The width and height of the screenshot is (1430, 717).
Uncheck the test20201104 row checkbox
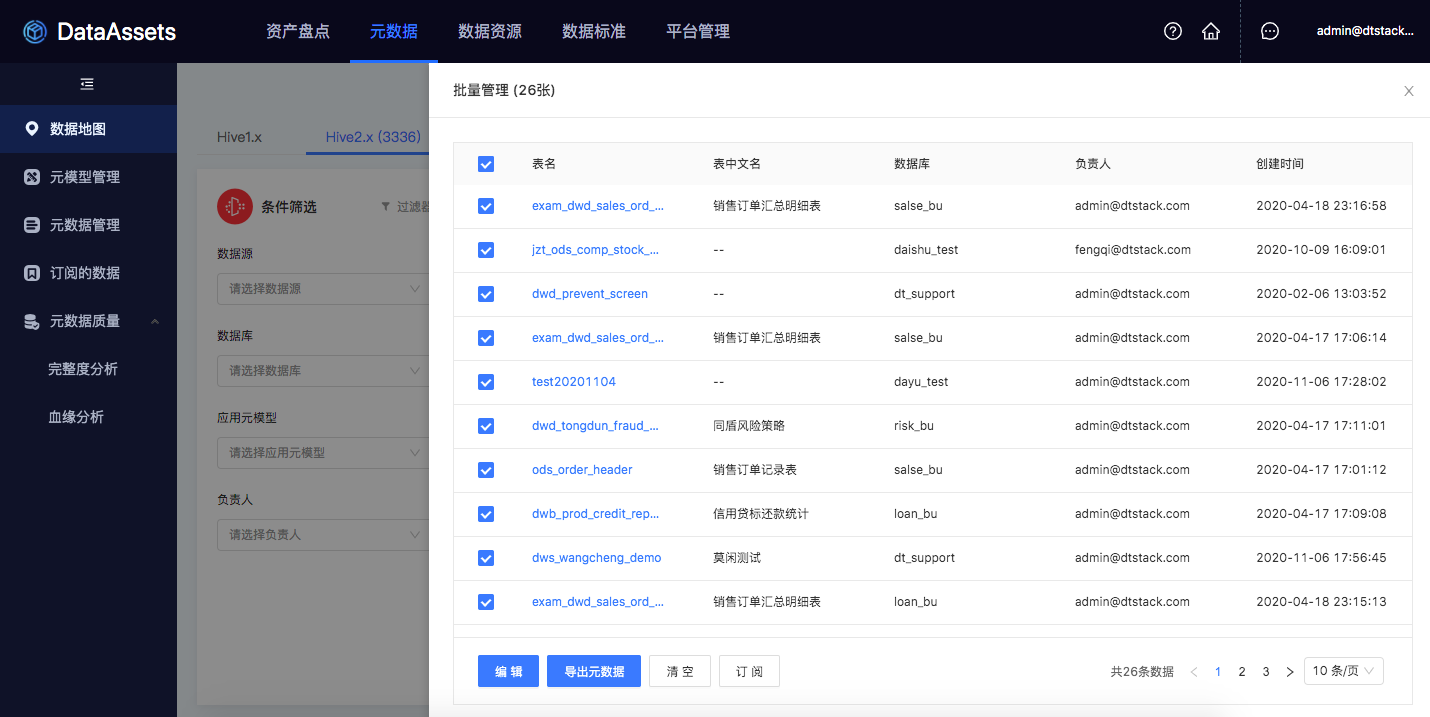486,382
